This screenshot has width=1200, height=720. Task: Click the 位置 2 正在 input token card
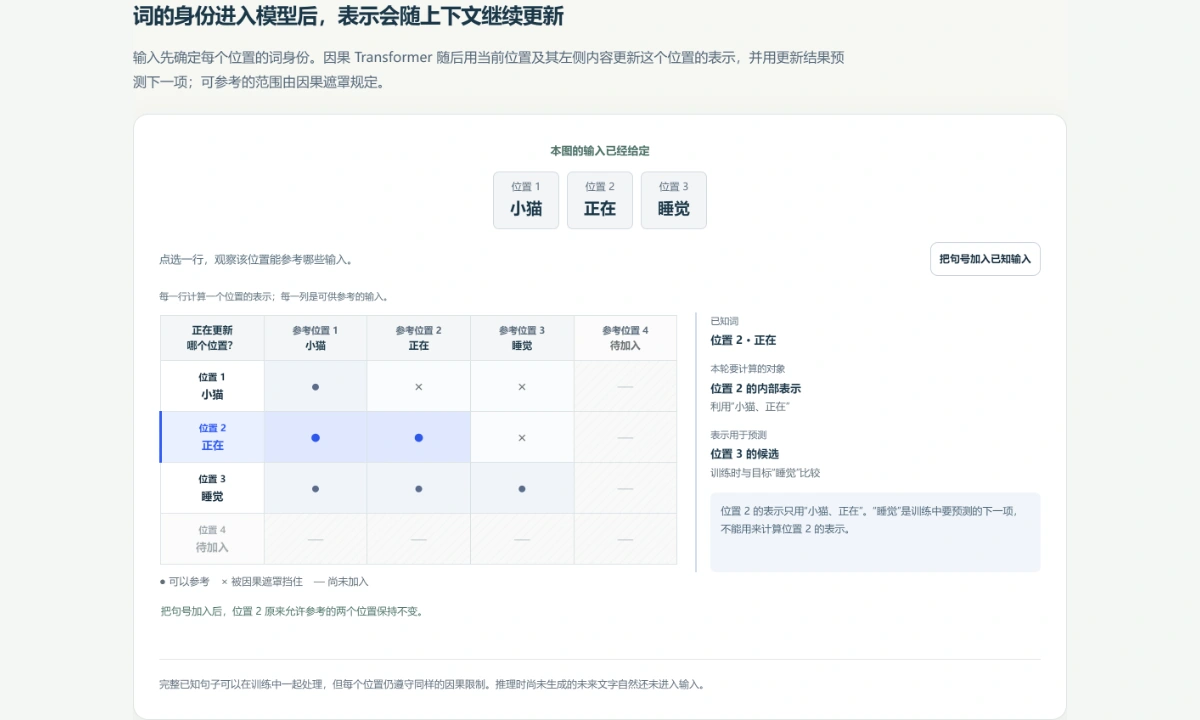point(600,200)
